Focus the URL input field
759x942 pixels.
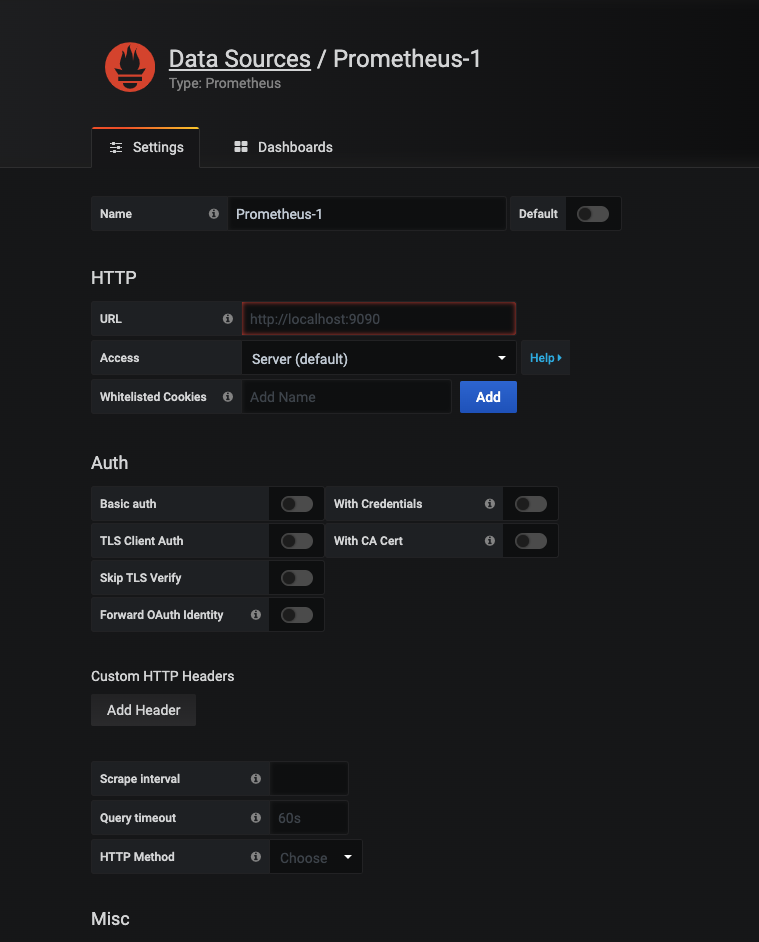point(379,318)
